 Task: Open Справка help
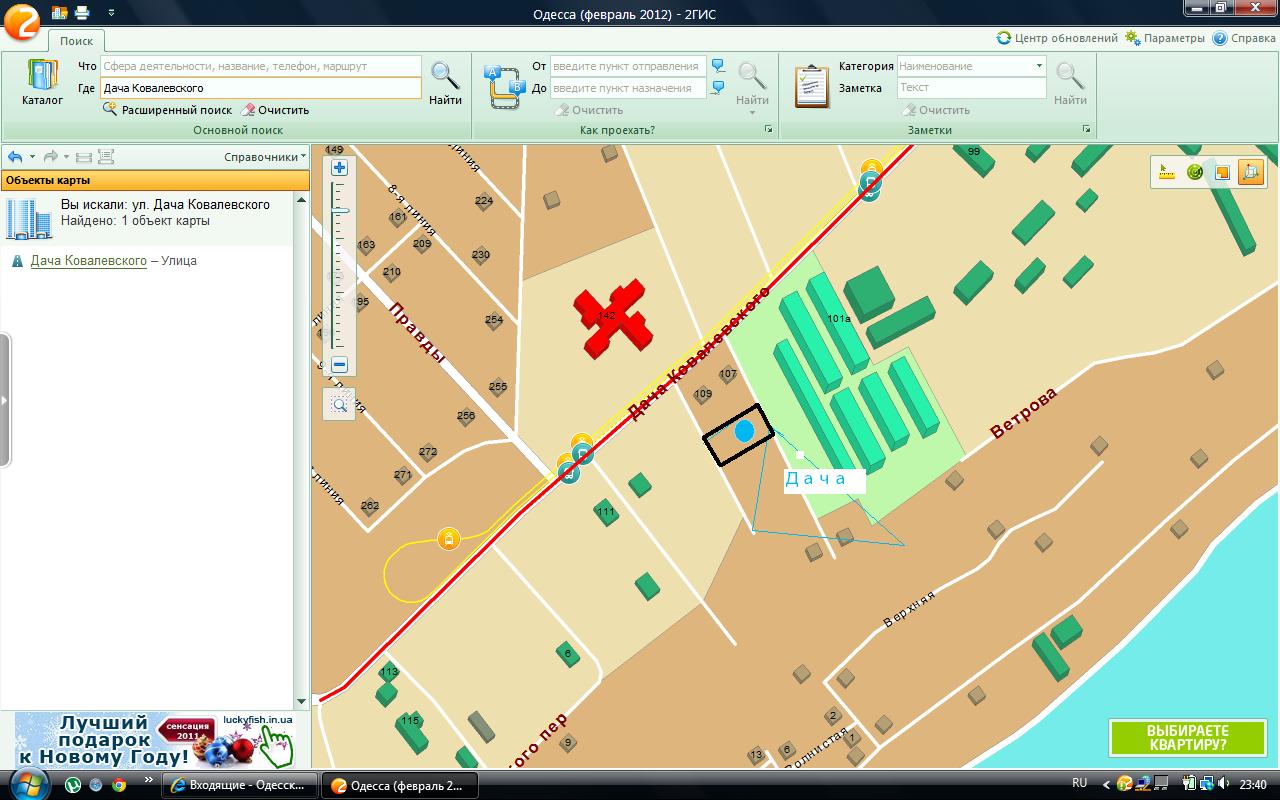pyautogui.click(x=1244, y=38)
